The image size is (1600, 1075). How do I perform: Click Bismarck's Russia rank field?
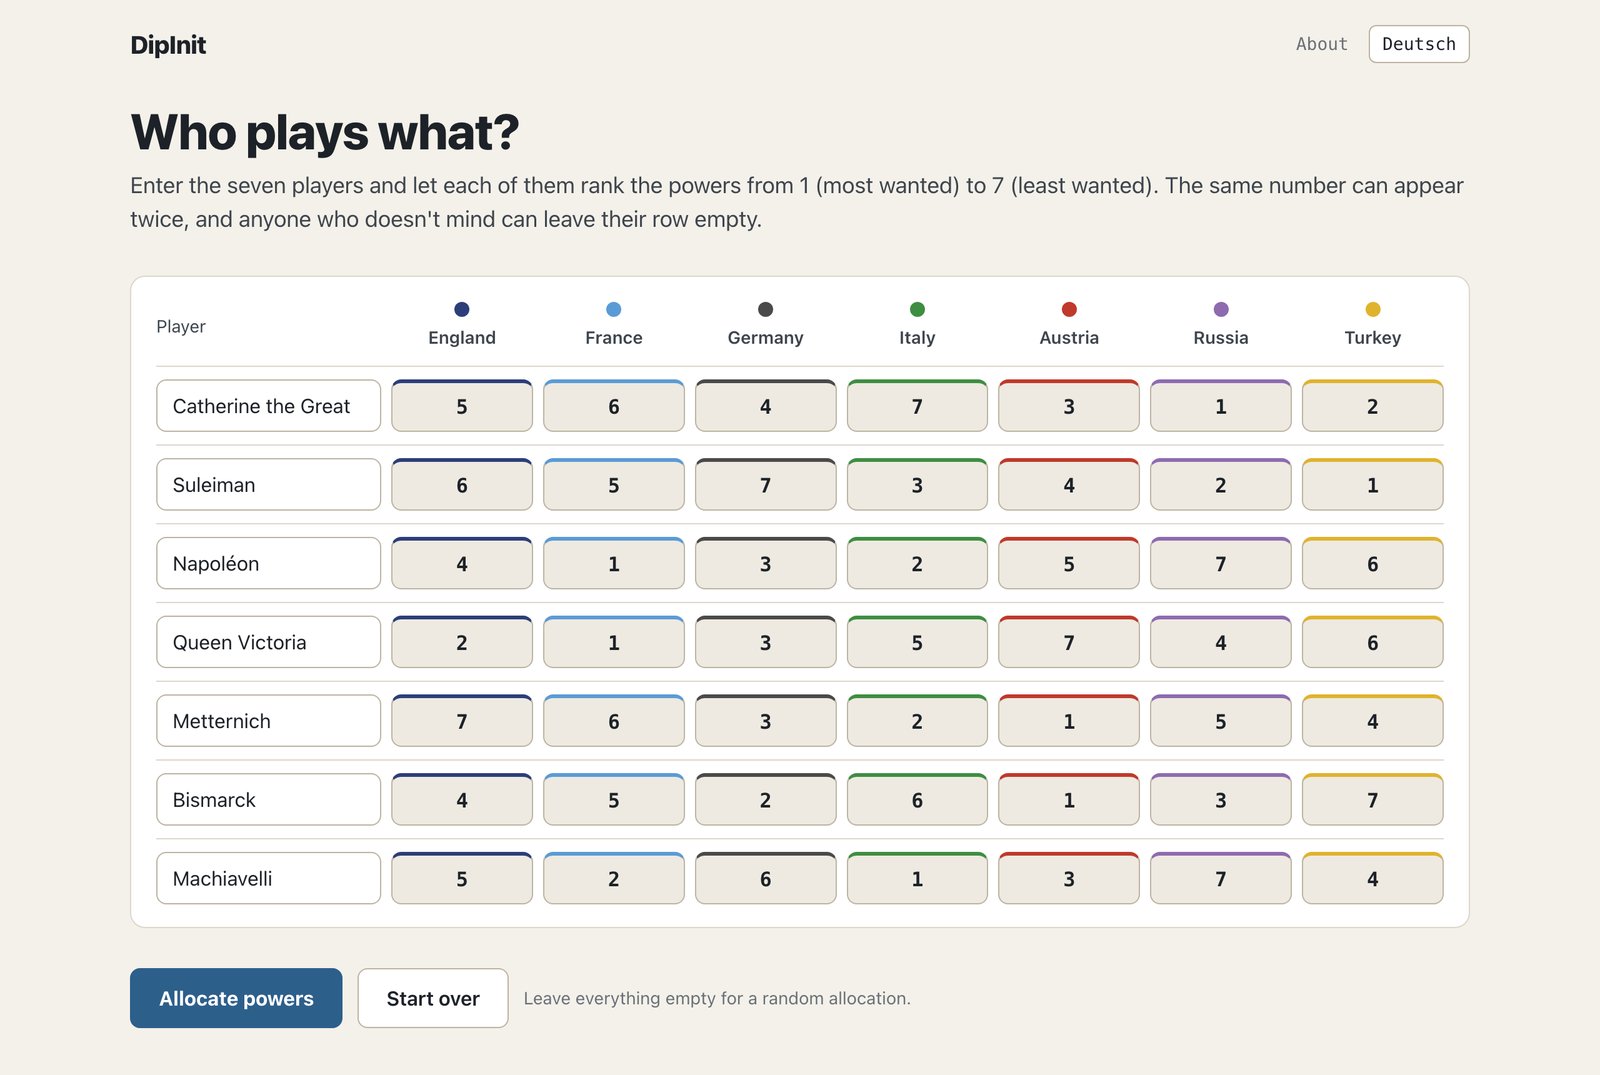pyautogui.click(x=1221, y=800)
